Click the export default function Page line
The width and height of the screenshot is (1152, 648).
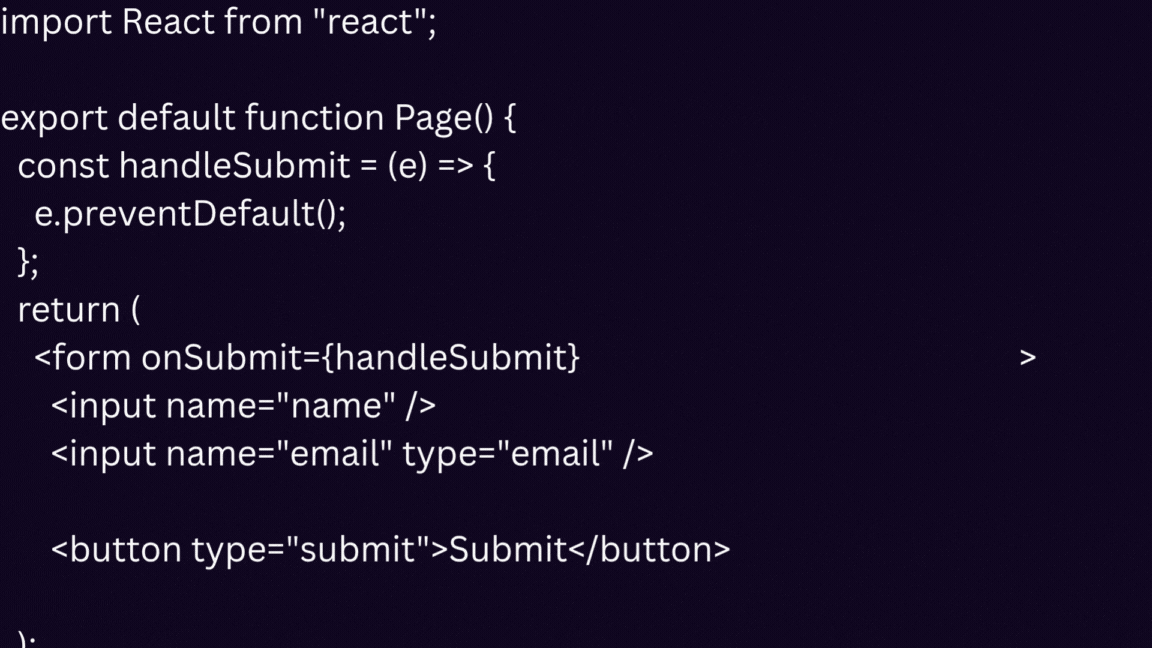258,118
